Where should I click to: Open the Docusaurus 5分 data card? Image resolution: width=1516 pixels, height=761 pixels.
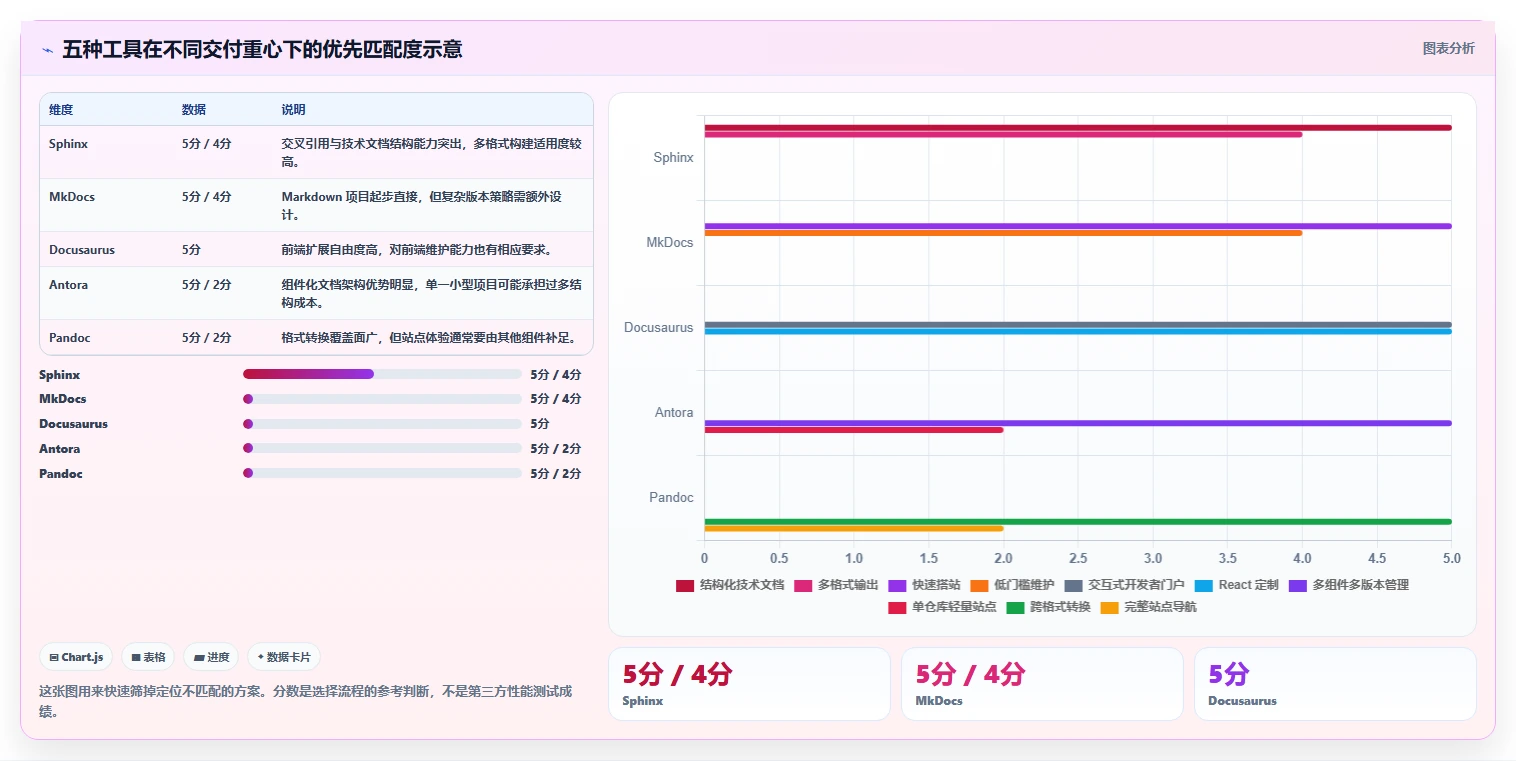(1335, 684)
